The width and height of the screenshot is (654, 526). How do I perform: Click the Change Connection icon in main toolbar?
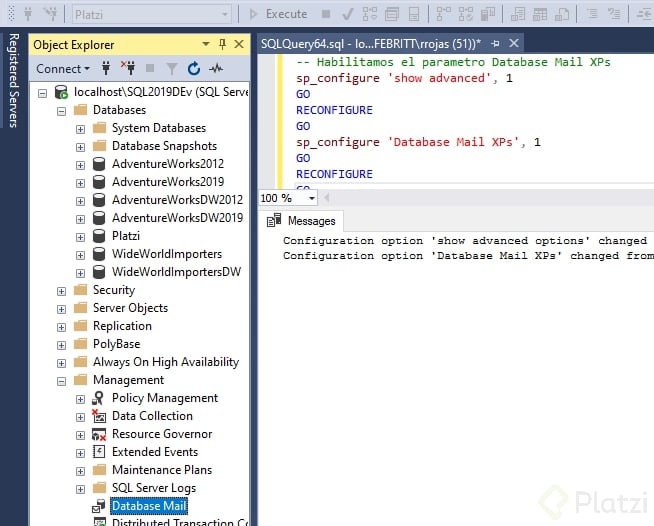pos(51,14)
